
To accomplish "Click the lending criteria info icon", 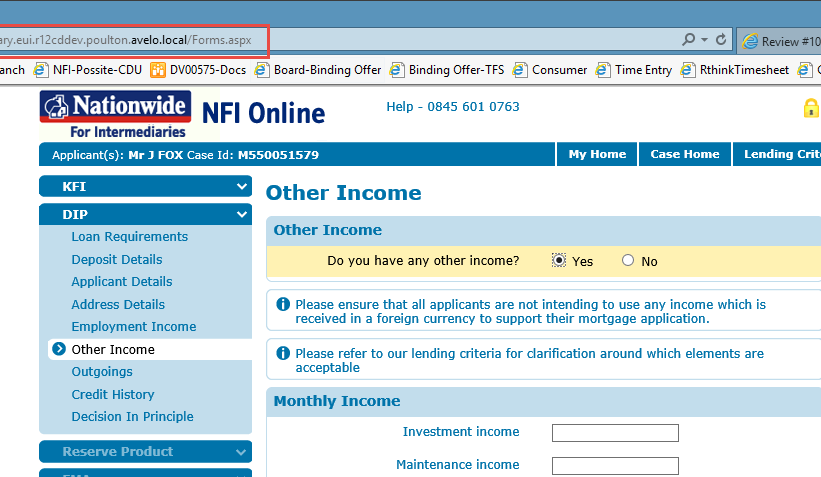I will pos(283,354).
